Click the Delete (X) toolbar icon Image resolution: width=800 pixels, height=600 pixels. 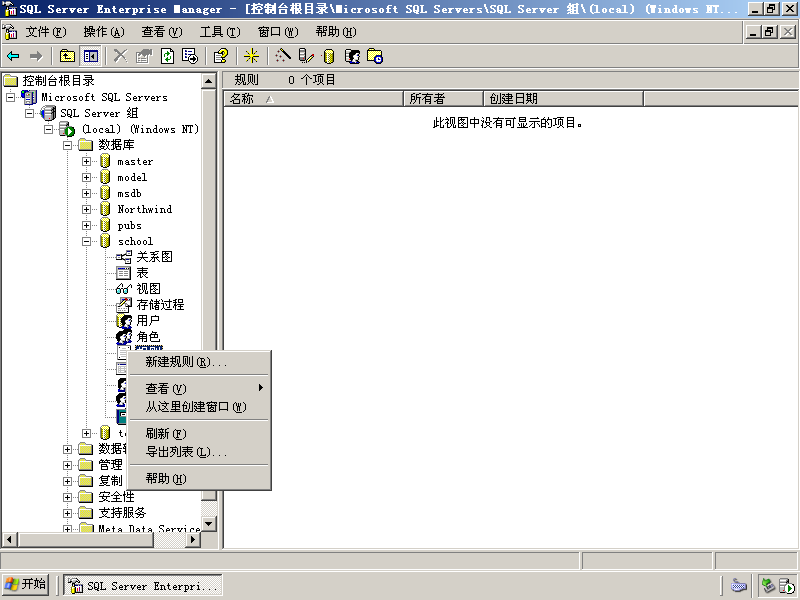tap(120, 56)
